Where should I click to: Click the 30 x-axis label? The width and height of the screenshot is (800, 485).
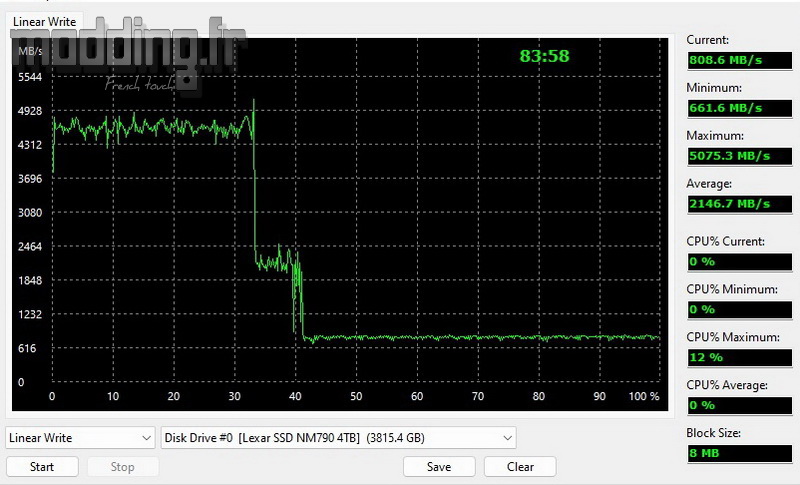tap(234, 396)
